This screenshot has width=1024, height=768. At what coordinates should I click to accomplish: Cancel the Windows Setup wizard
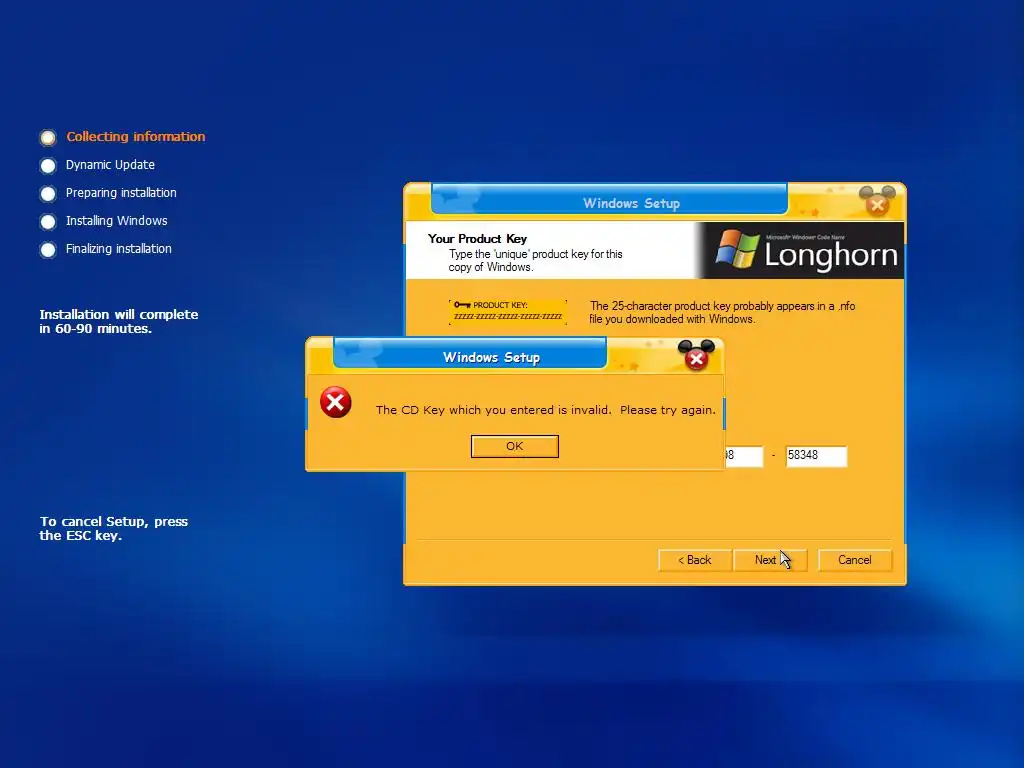(x=854, y=560)
